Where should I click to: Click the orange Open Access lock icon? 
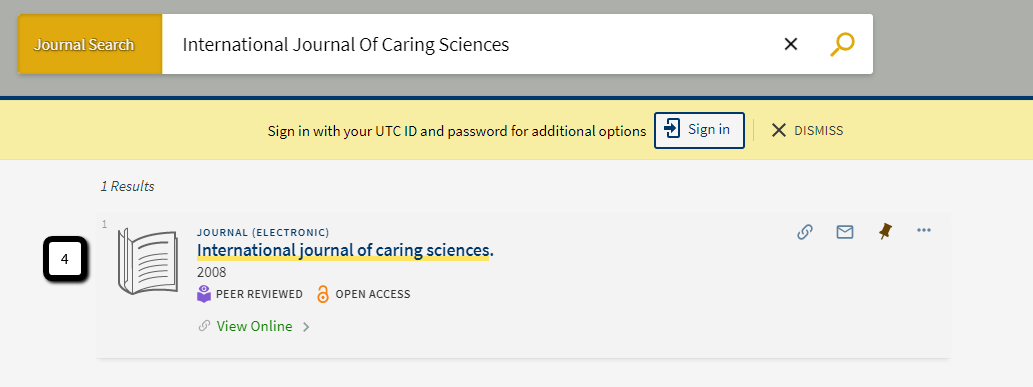(323, 294)
